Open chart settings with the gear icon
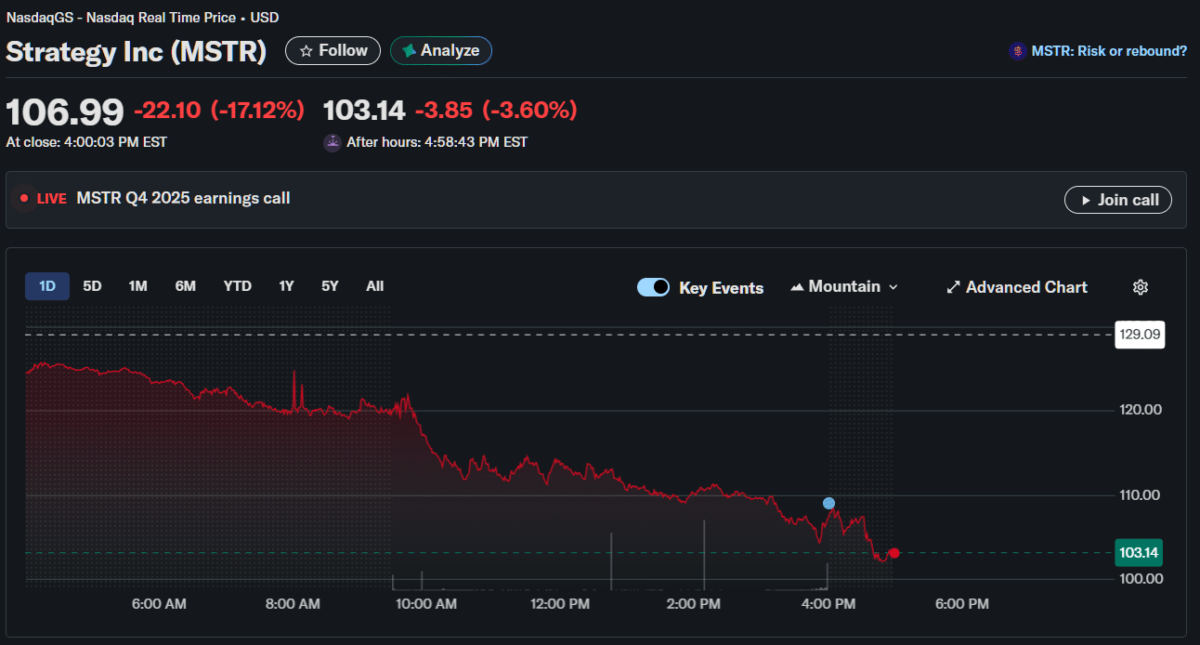The width and height of the screenshot is (1200, 645). pos(1140,287)
